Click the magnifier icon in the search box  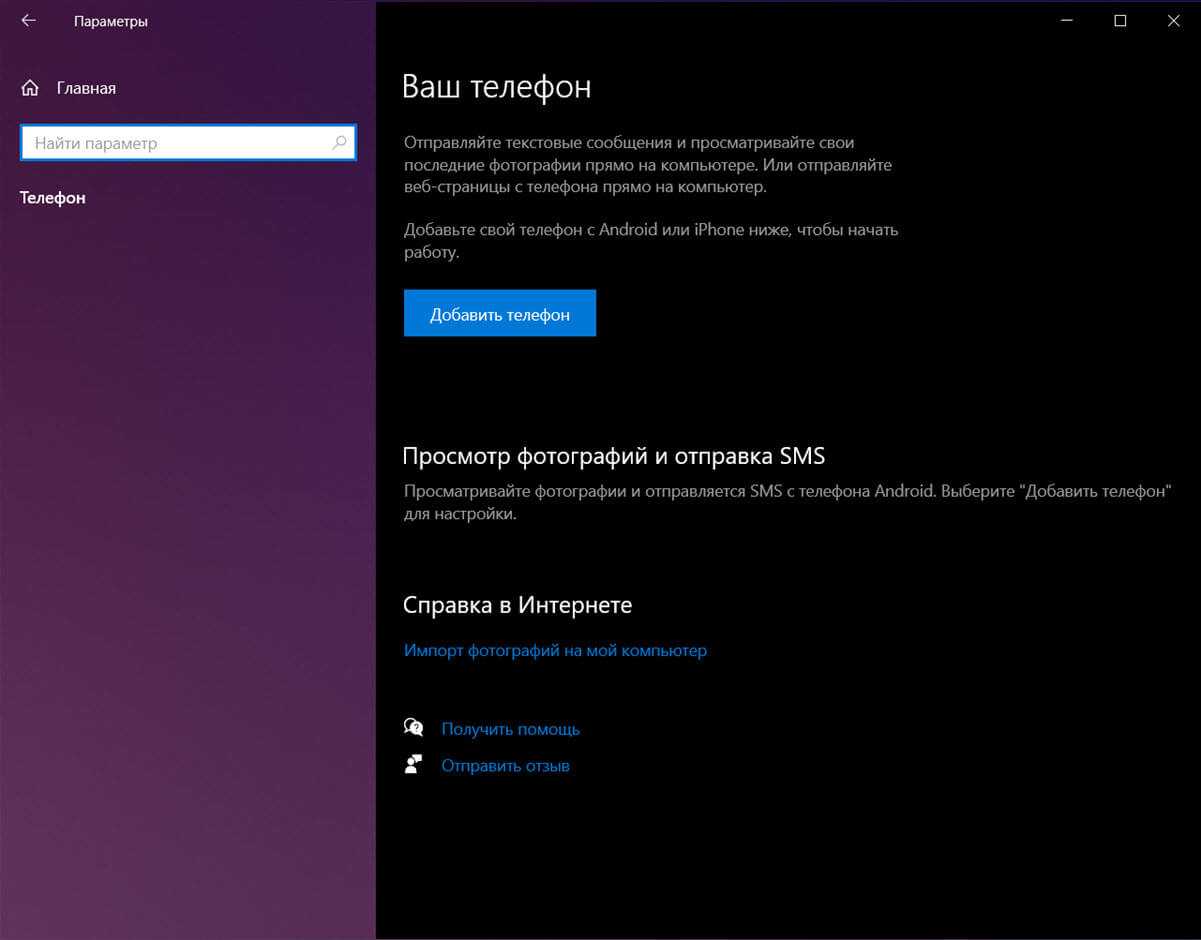339,143
